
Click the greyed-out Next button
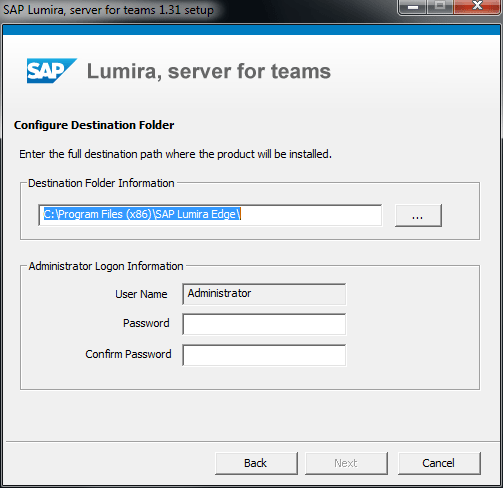tap(346, 463)
